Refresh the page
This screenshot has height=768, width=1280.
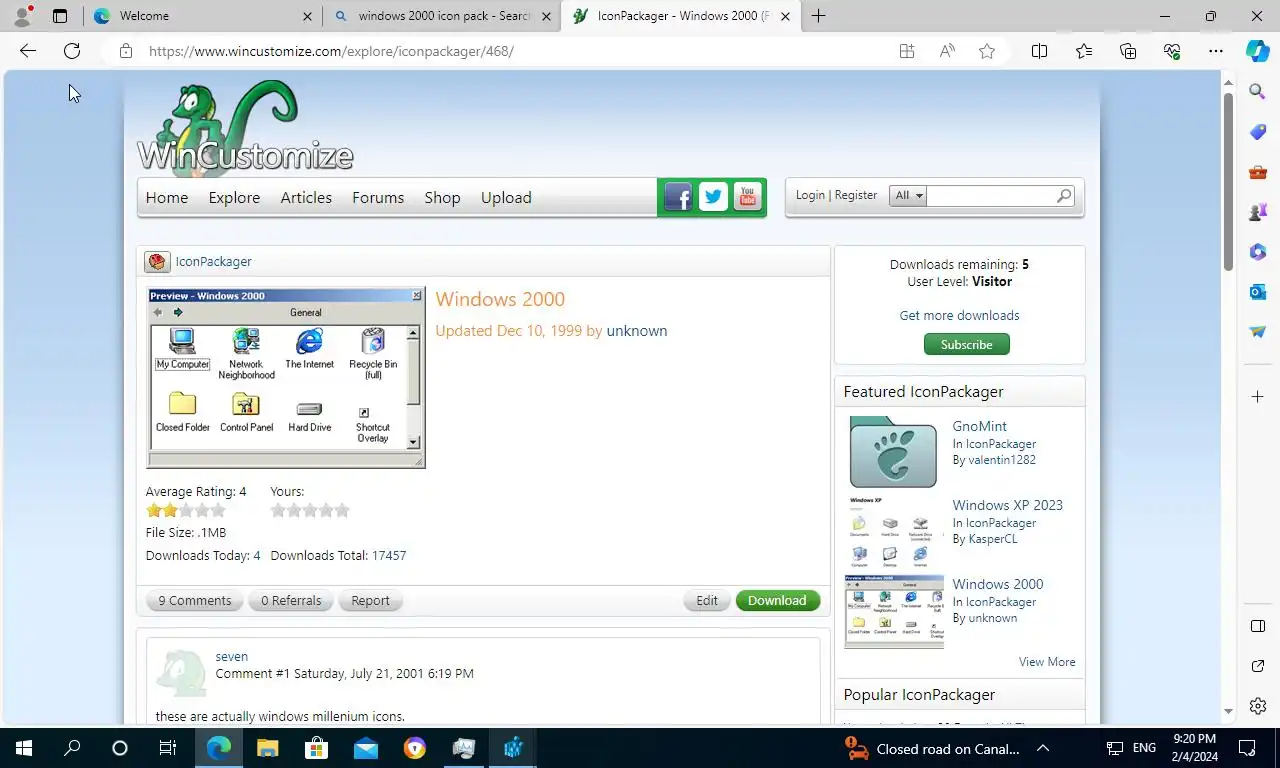72,51
